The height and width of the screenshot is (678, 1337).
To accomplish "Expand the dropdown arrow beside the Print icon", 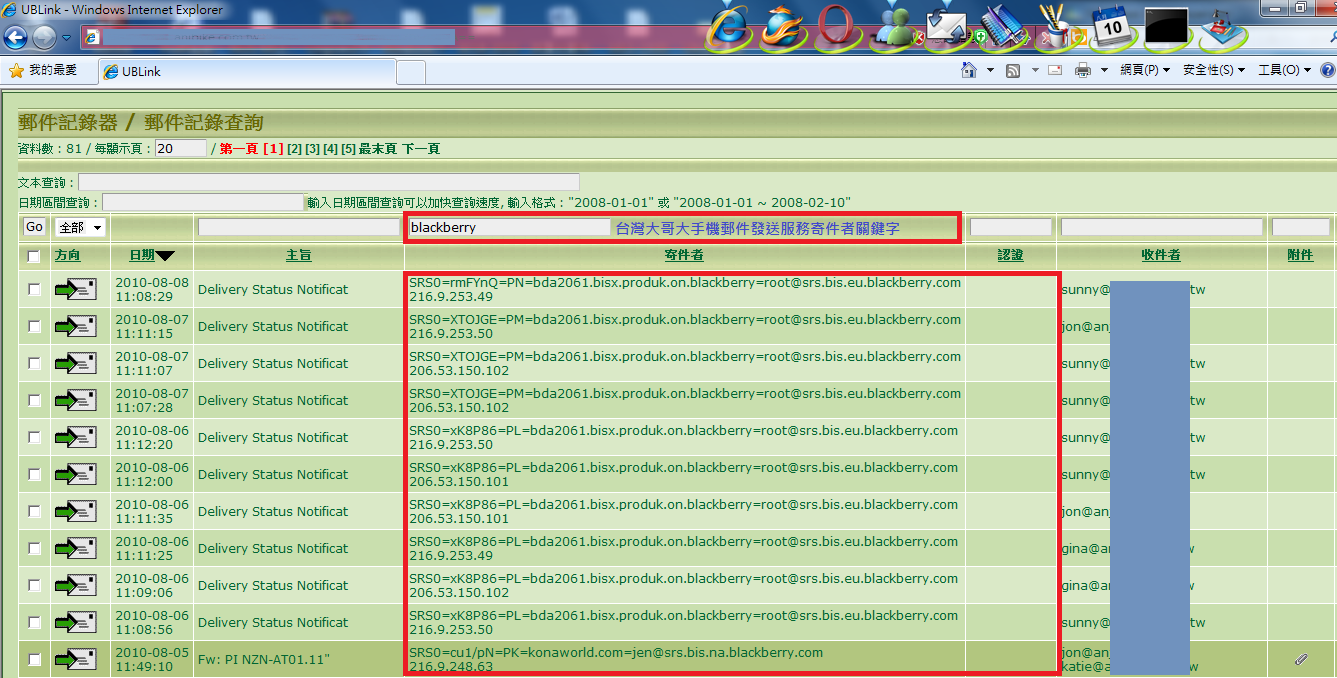I will pyautogui.click(x=1104, y=71).
